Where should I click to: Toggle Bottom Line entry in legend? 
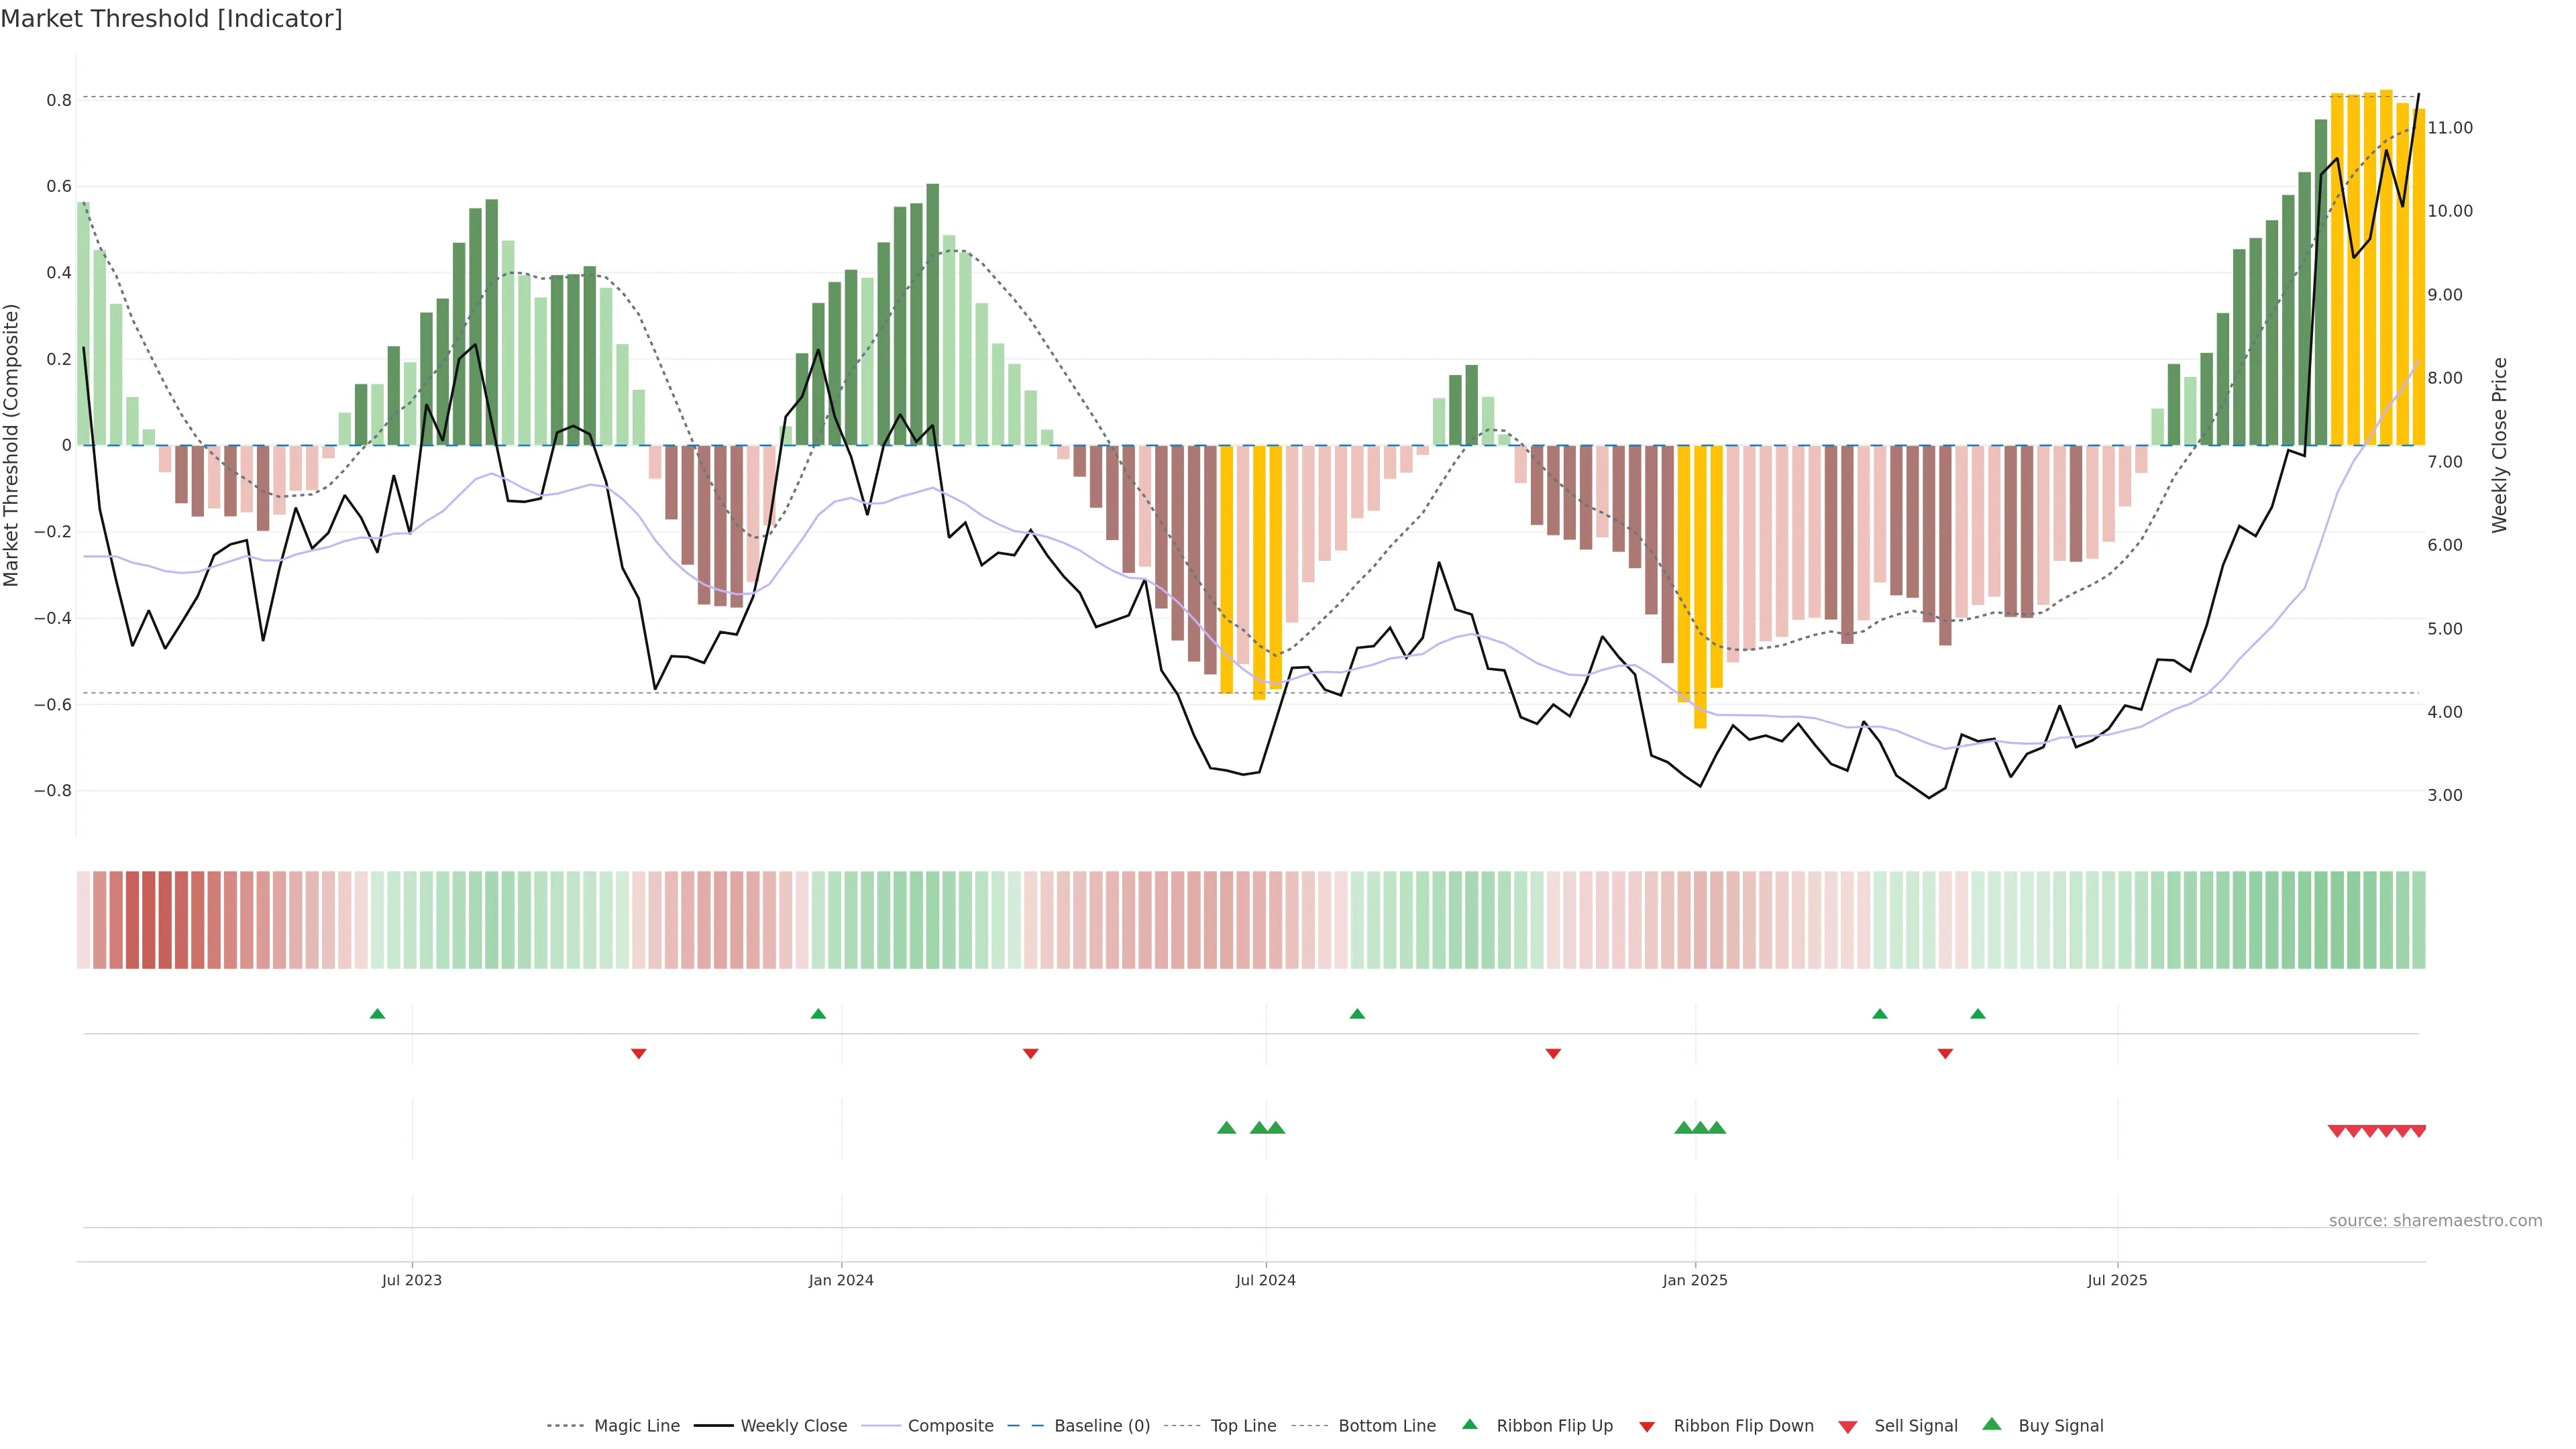click(1386, 1426)
